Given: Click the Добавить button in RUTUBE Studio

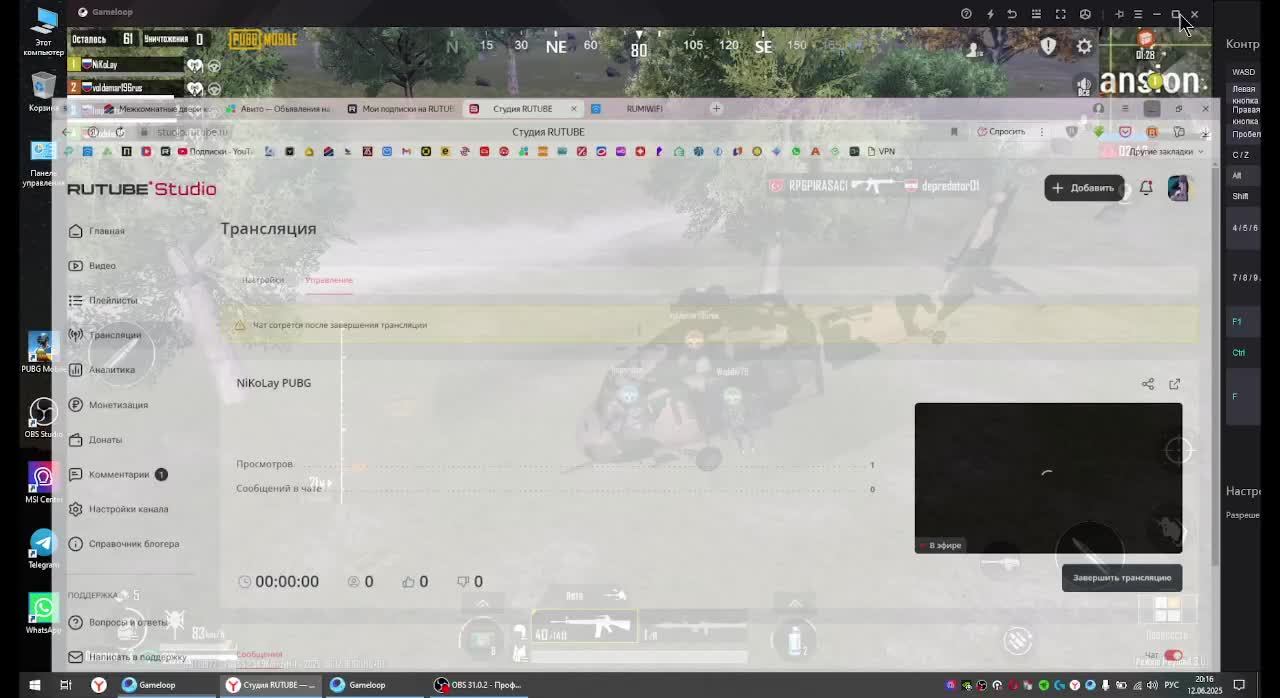Looking at the screenshot, I should (1084, 188).
